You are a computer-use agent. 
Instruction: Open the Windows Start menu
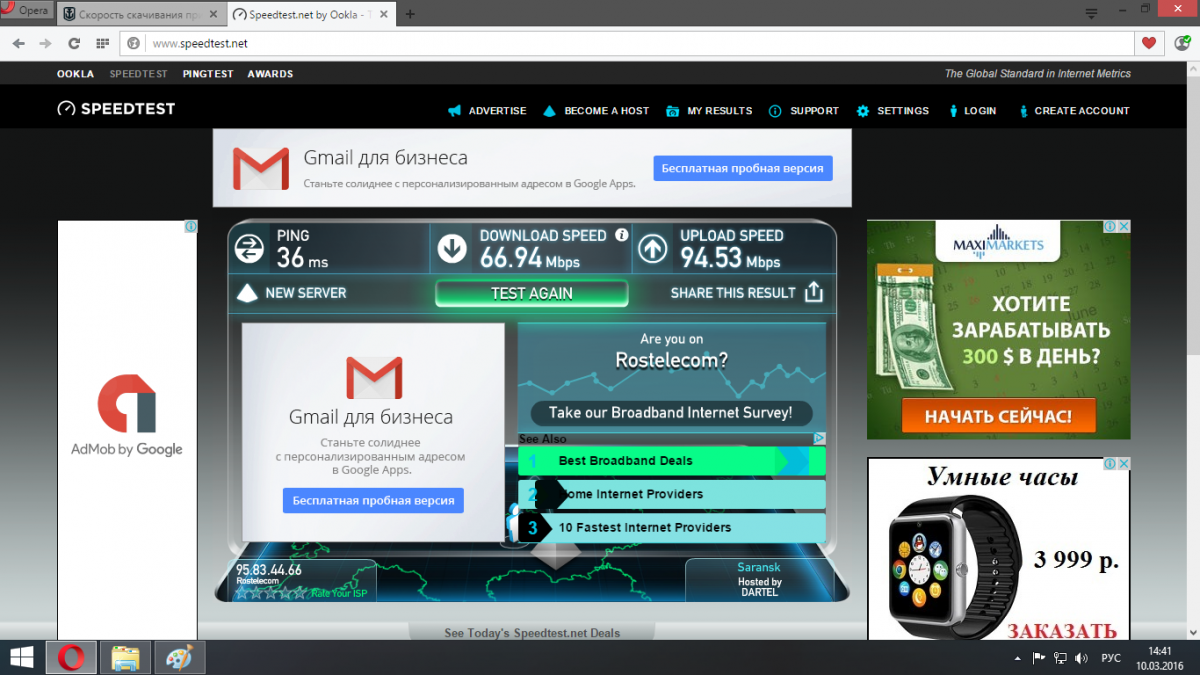tap(20, 658)
